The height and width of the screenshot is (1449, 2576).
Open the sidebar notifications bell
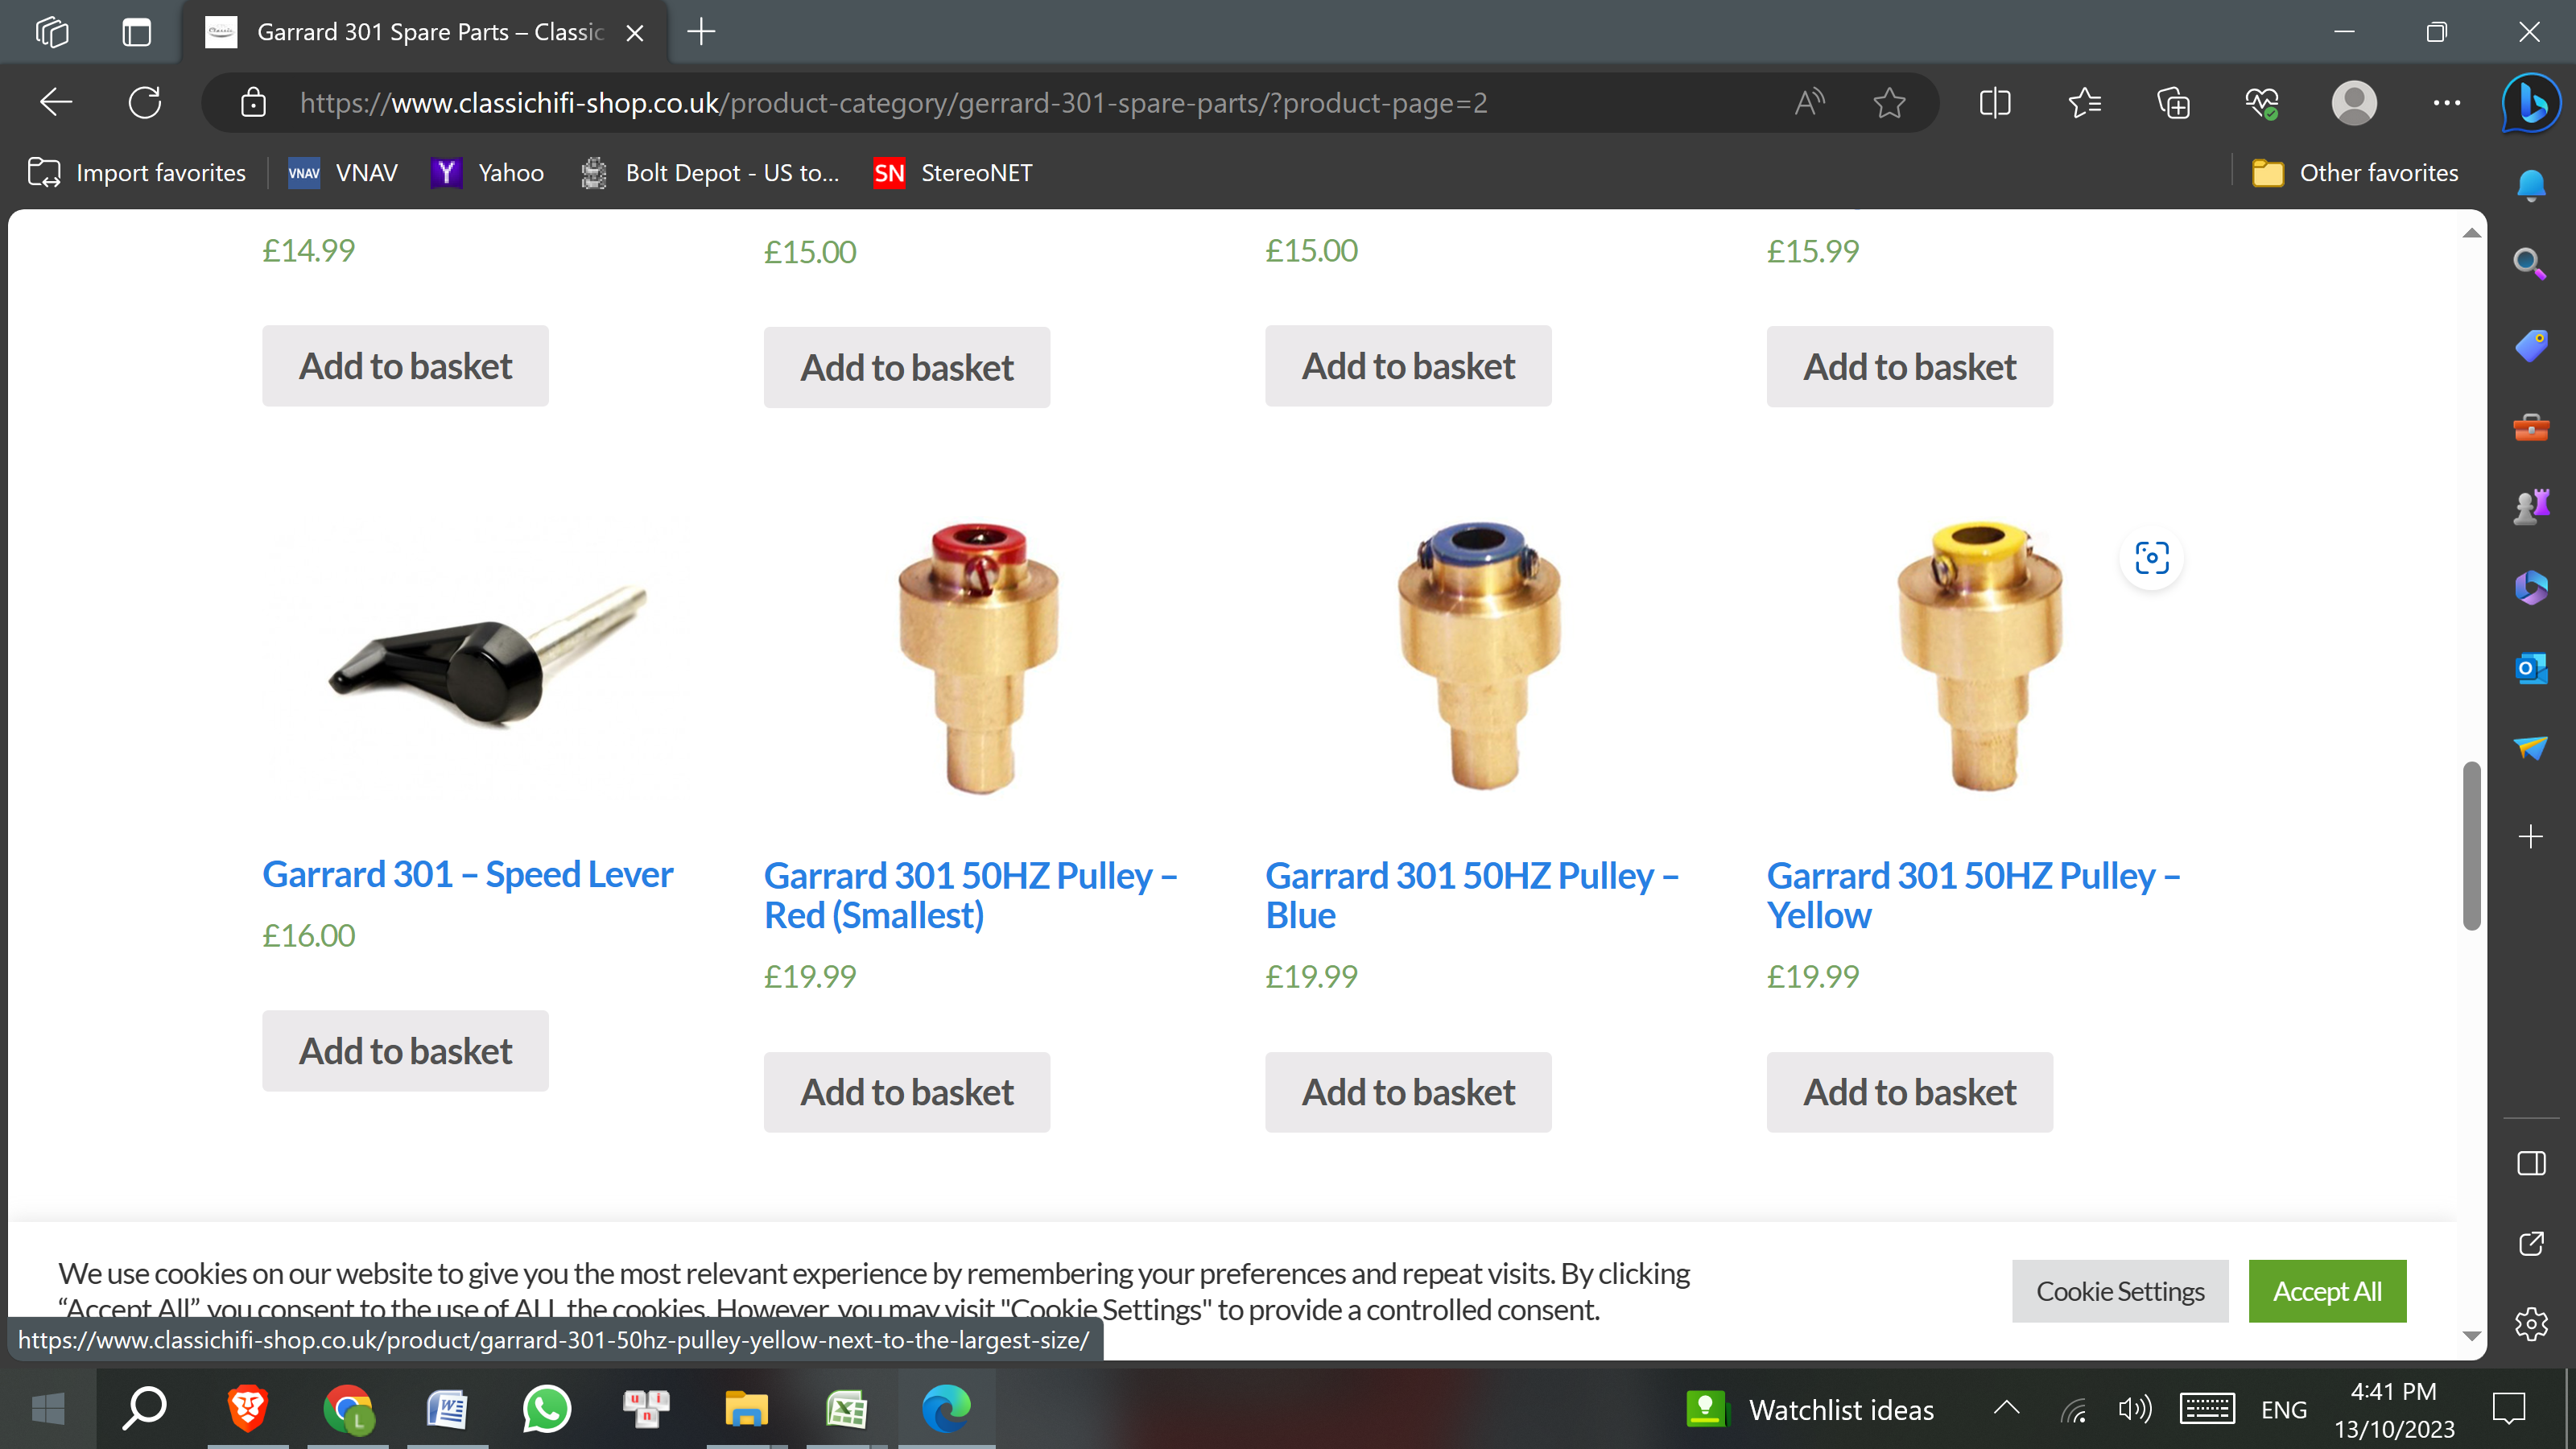(2531, 185)
